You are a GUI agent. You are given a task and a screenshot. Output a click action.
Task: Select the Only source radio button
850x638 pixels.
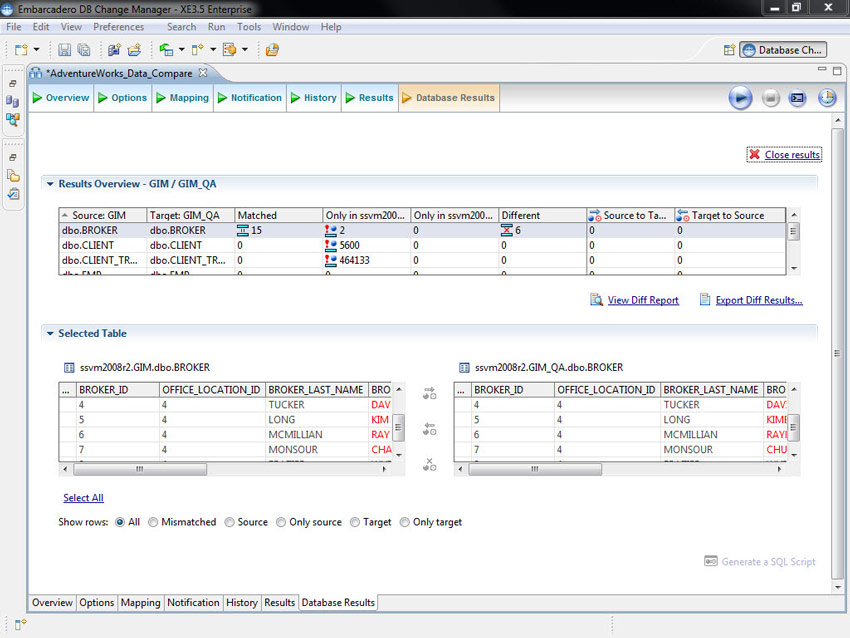tap(281, 522)
